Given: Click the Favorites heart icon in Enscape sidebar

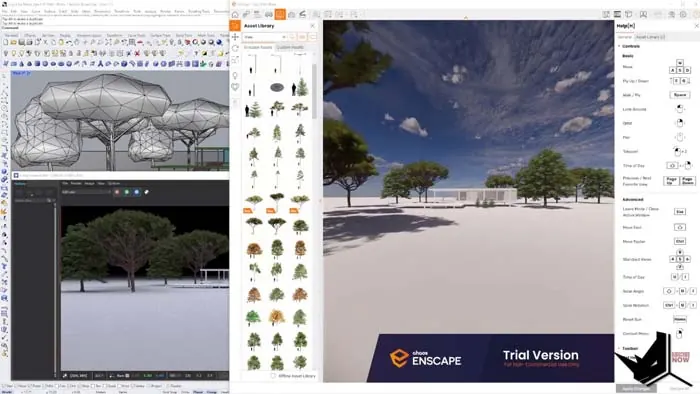Looking at the screenshot, I should pos(235,87).
